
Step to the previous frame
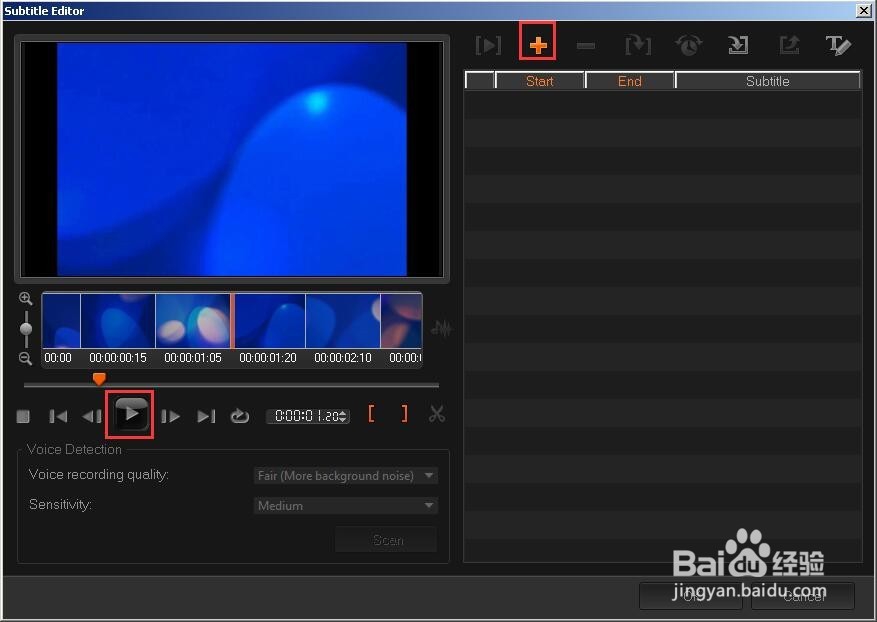tap(92, 416)
